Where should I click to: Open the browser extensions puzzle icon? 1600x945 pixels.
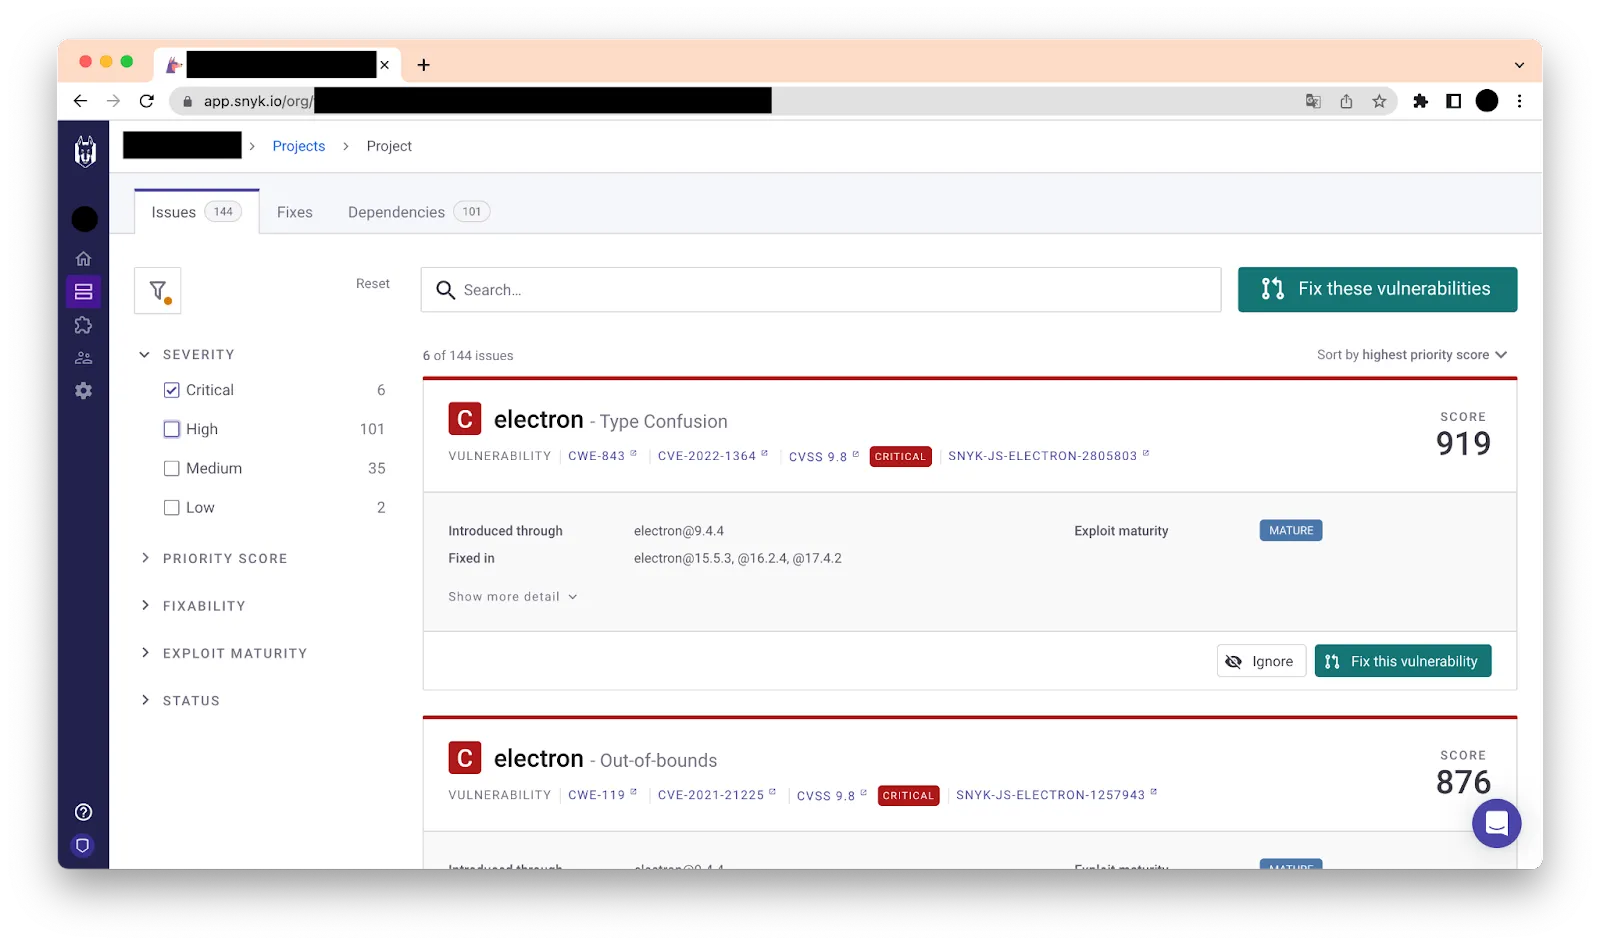[1420, 101]
